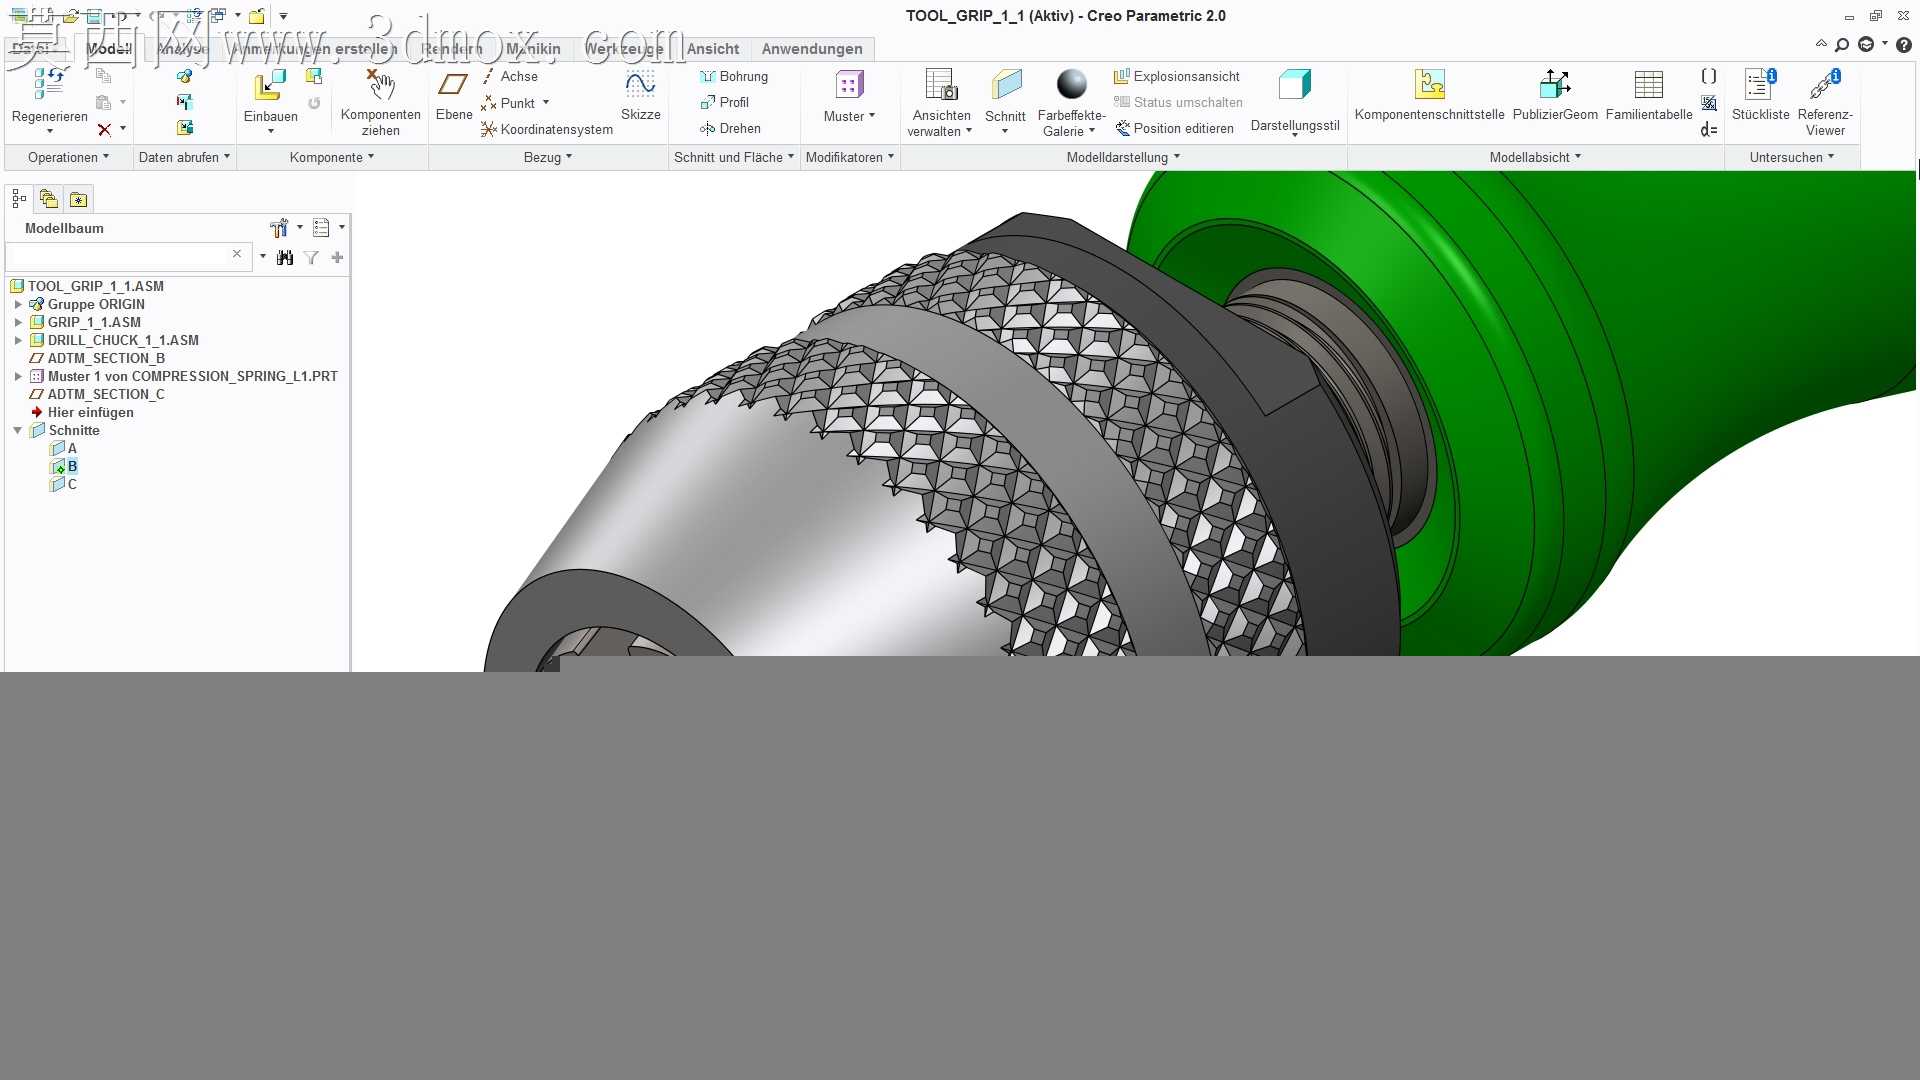The image size is (1920, 1080).
Task: Open the Werkzeuge ribbon tab
Action: (x=624, y=49)
